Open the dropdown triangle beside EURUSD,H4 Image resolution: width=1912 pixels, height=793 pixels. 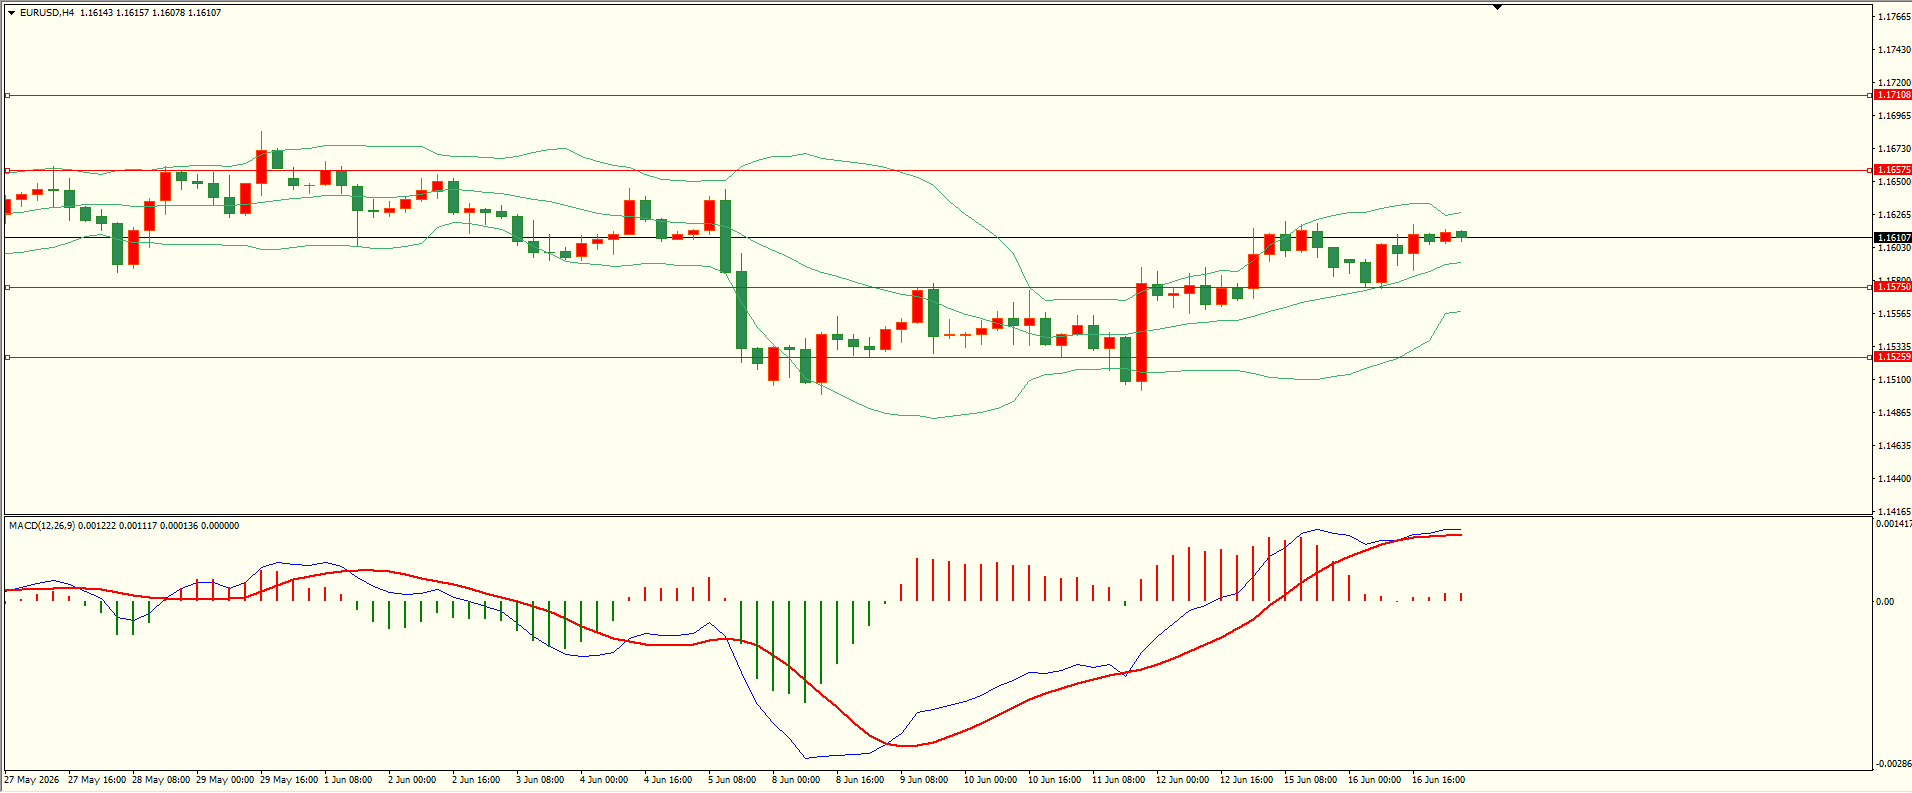click(12, 13)
